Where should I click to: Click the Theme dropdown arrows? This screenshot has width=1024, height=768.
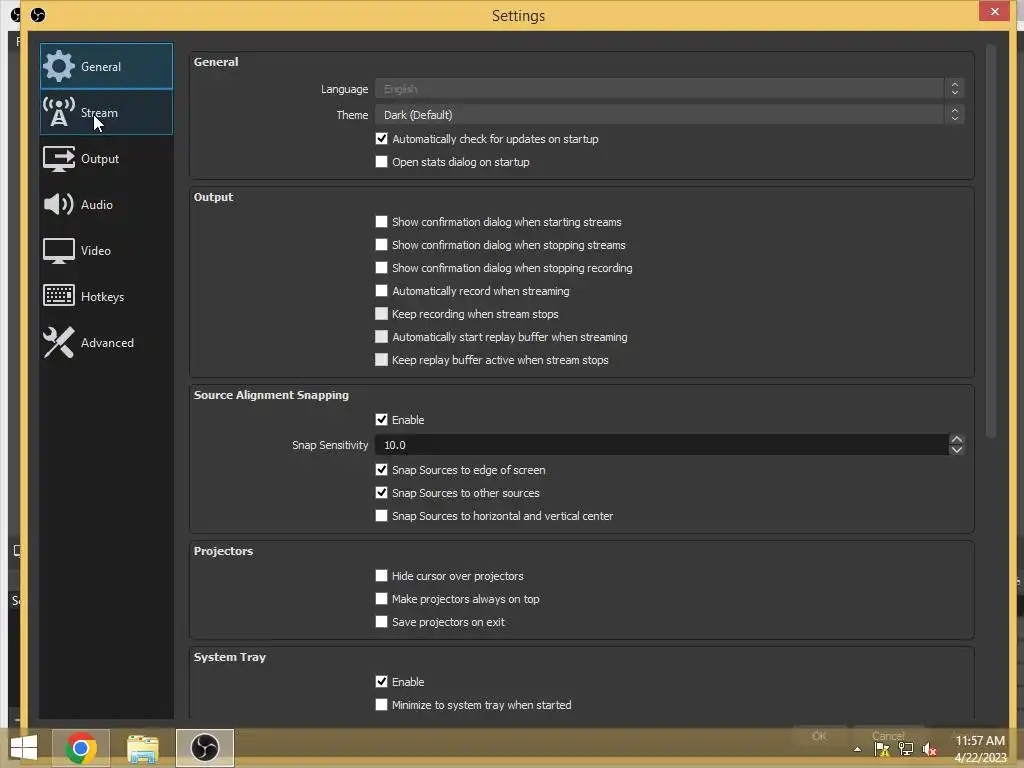point(954,114)
